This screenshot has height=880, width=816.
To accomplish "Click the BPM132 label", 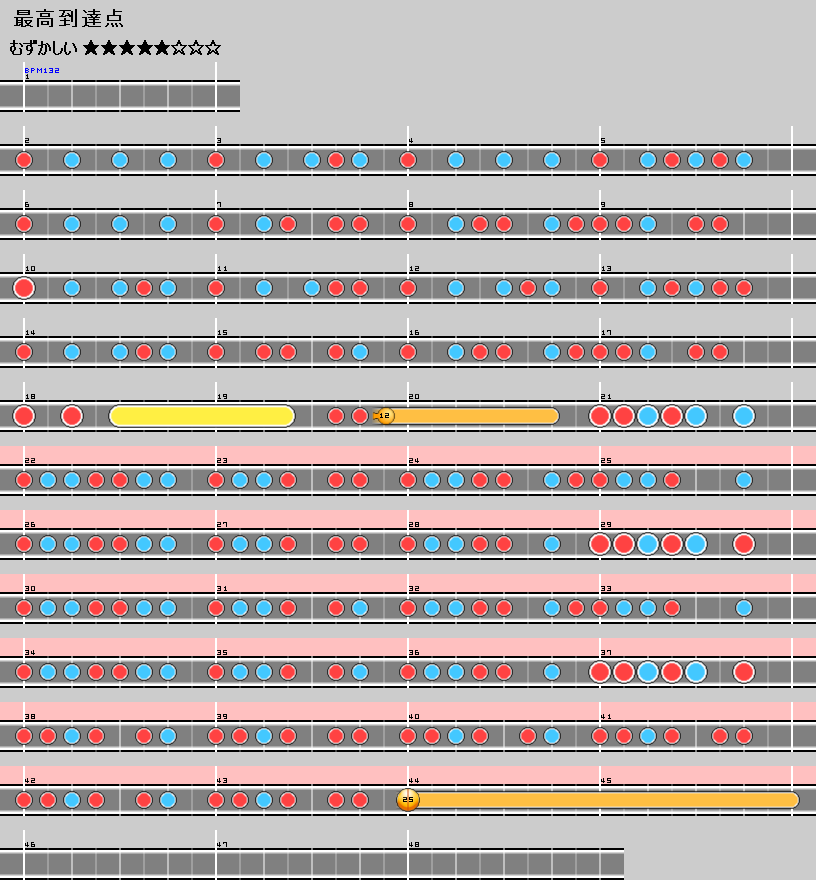I will click(x=42, y=70).
